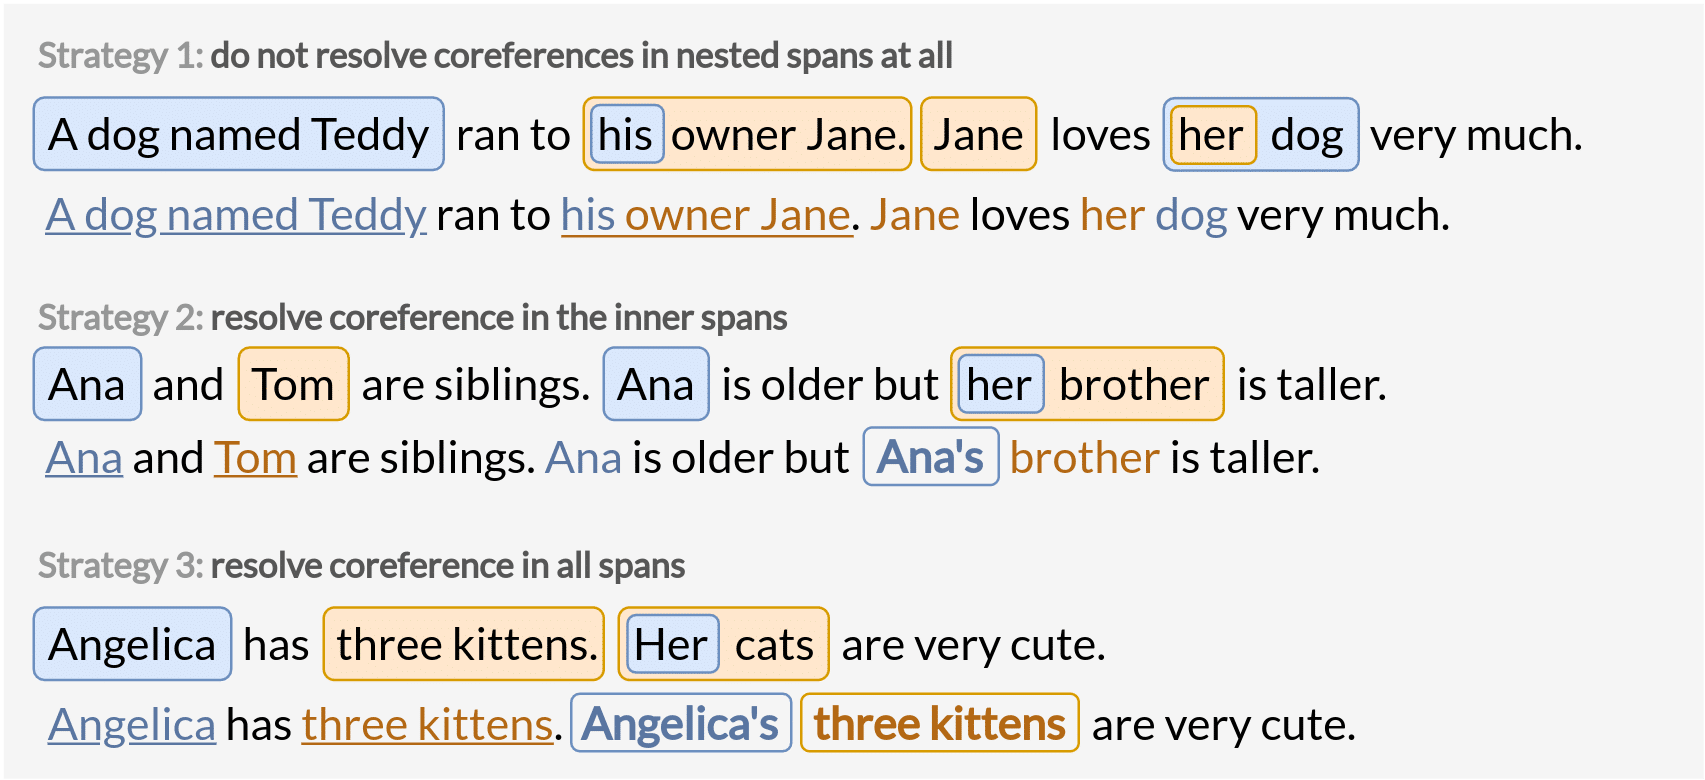This screenshot has width=1705, height=780.
Task: Click the blue 'Her' span before 'cats'
Action: click(671, 644)
